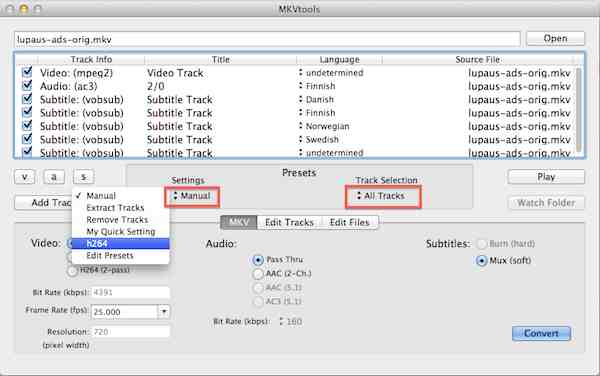Click the 'v' video track selection button
Screen dimensions: 600x376
(x=24, y=177)
